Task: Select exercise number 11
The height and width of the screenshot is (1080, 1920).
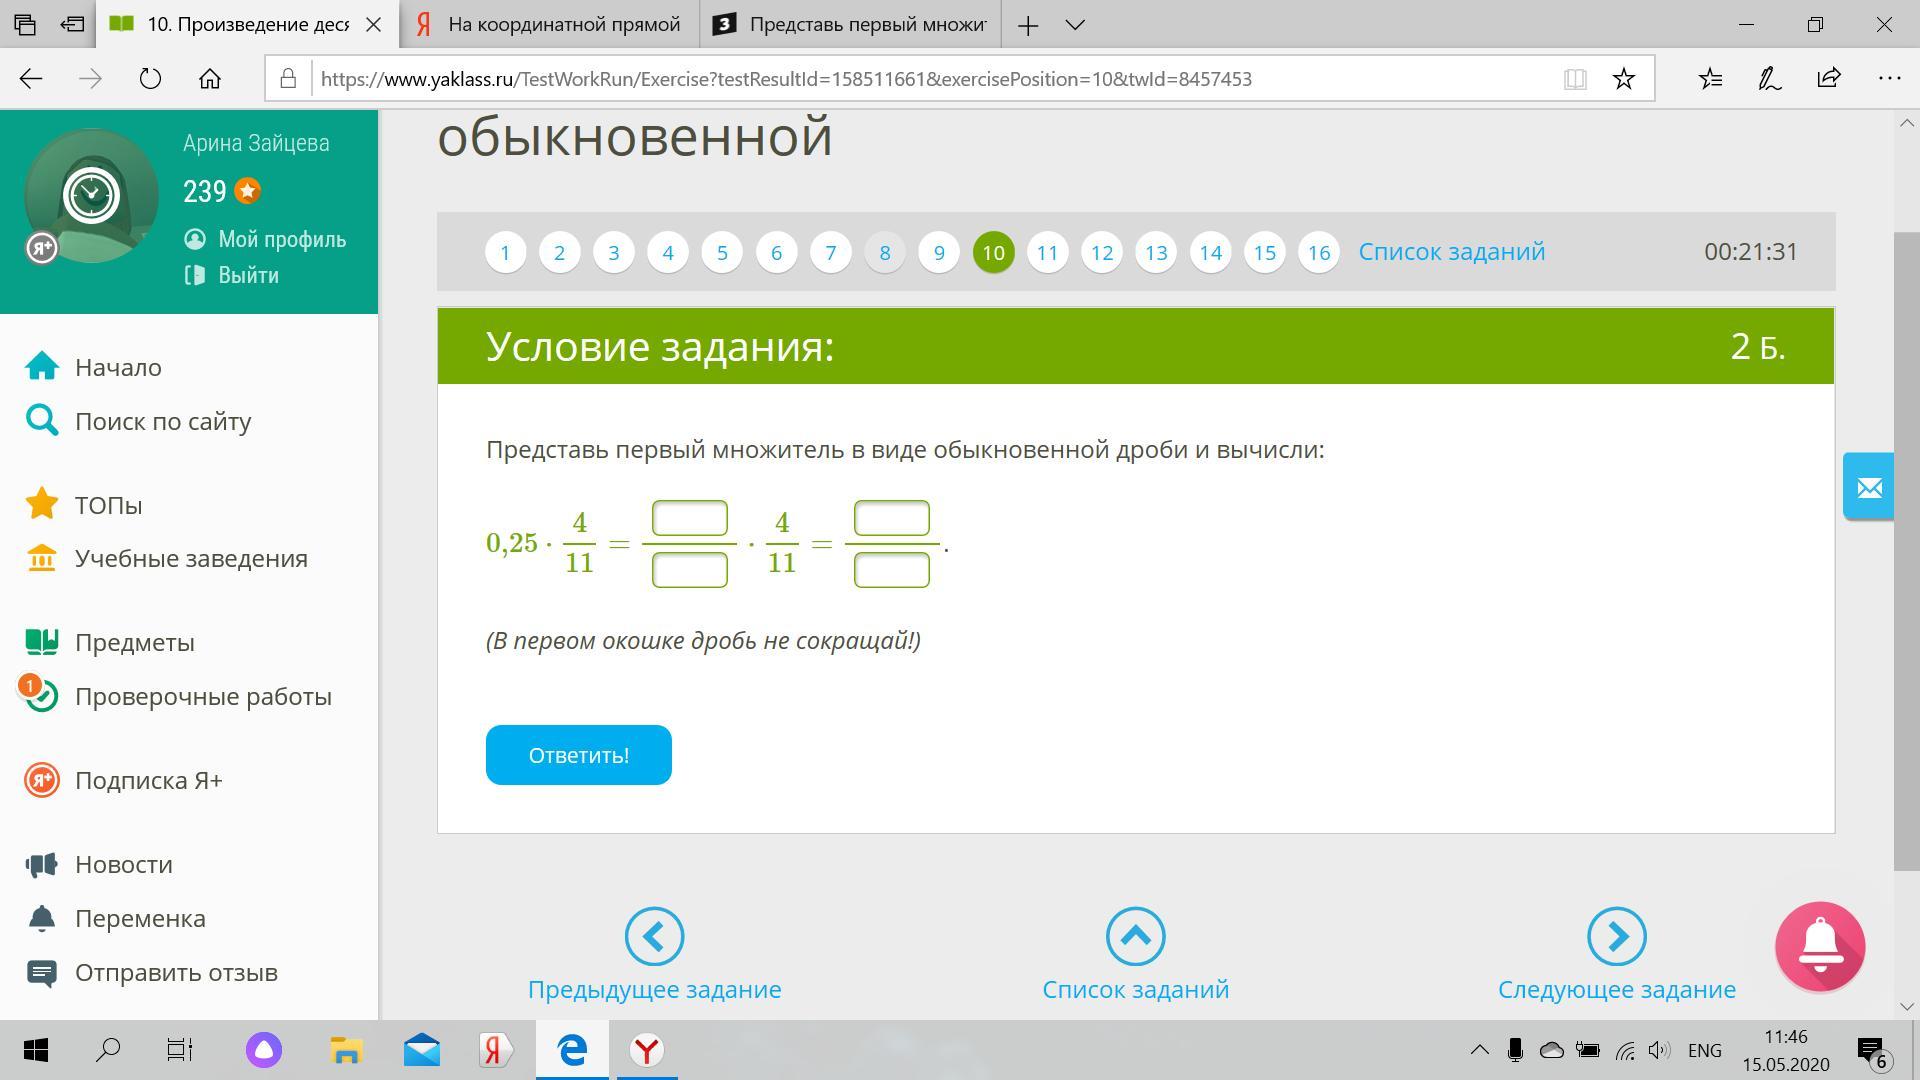Action: click(1047, 252)
